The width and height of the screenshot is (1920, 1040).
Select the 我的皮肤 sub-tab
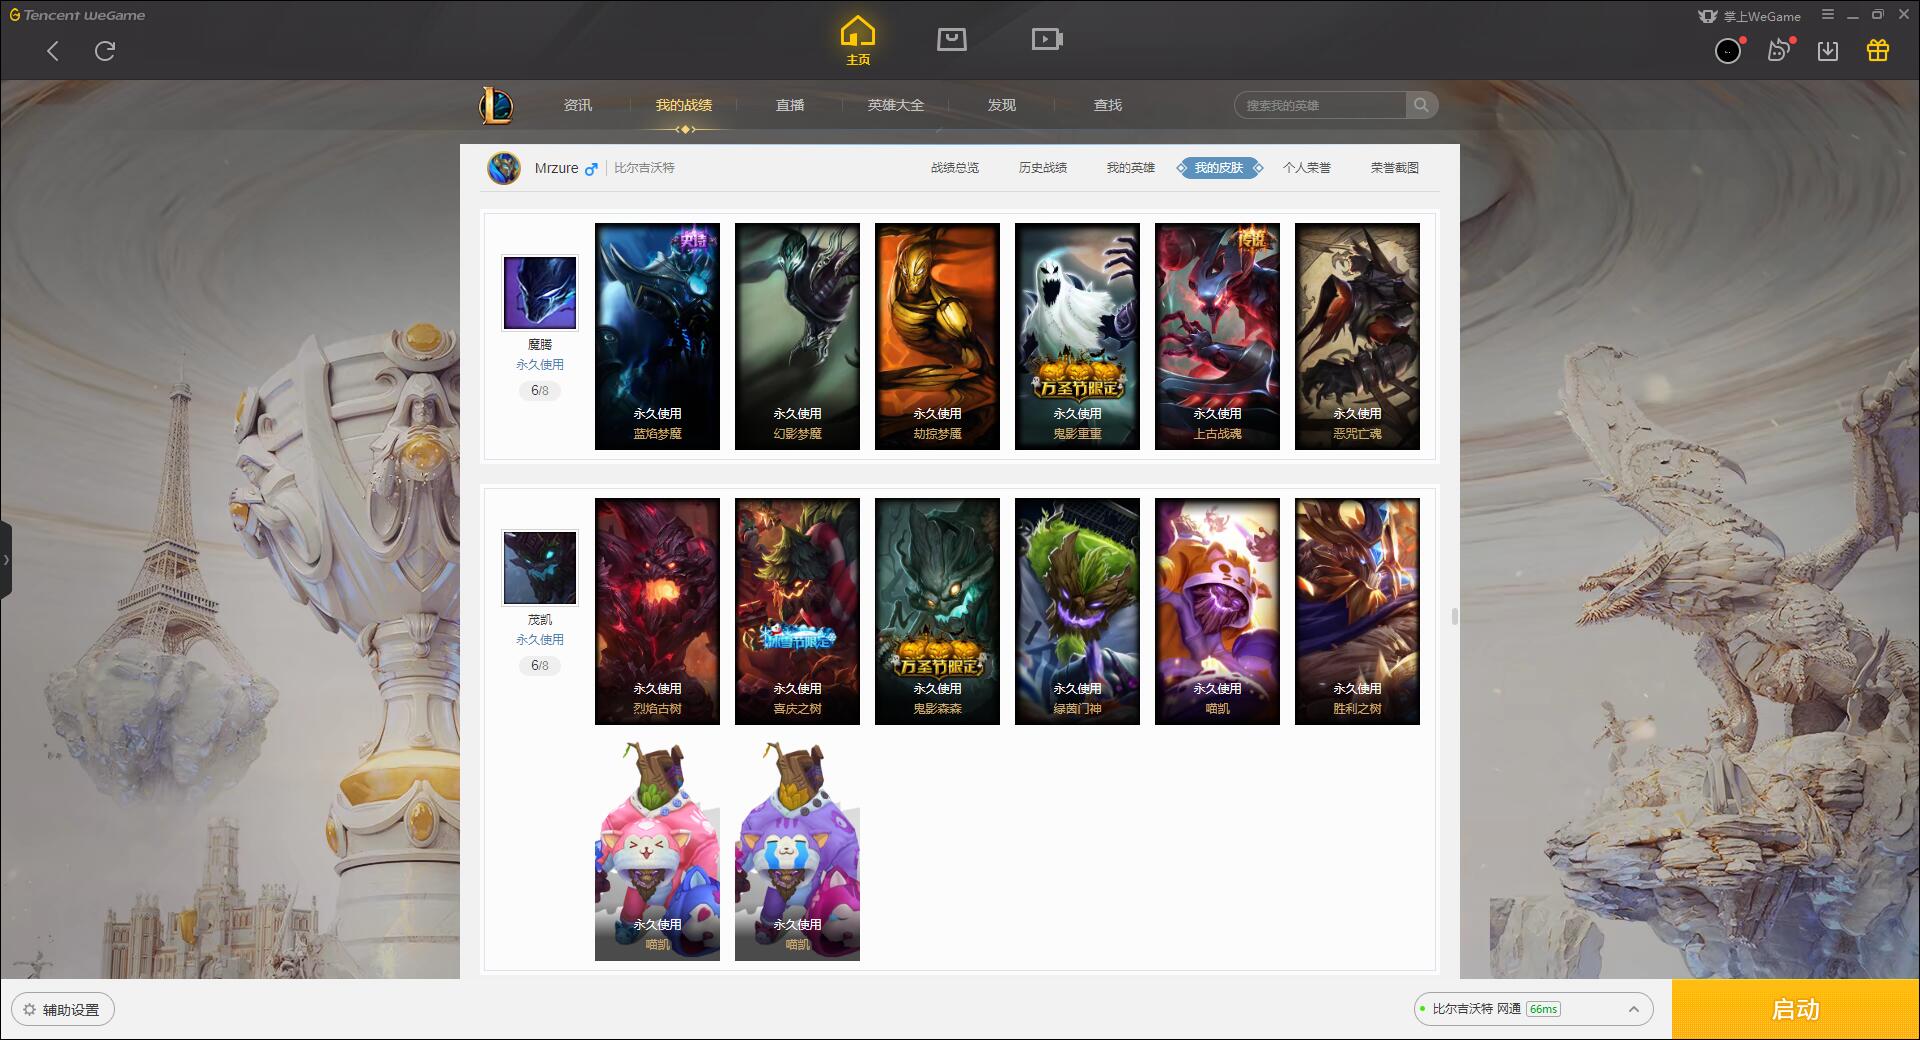1219,168
